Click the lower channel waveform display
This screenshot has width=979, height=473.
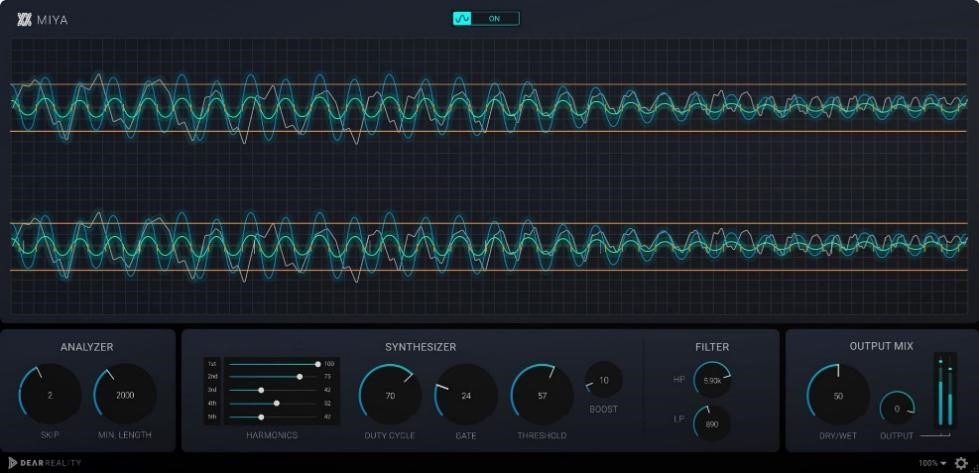(490, 247)
